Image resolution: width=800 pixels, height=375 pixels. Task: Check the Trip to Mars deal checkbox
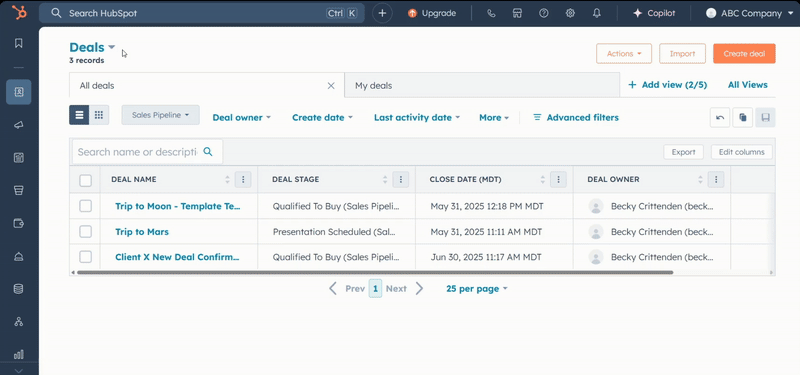click(x=86, y=232)
